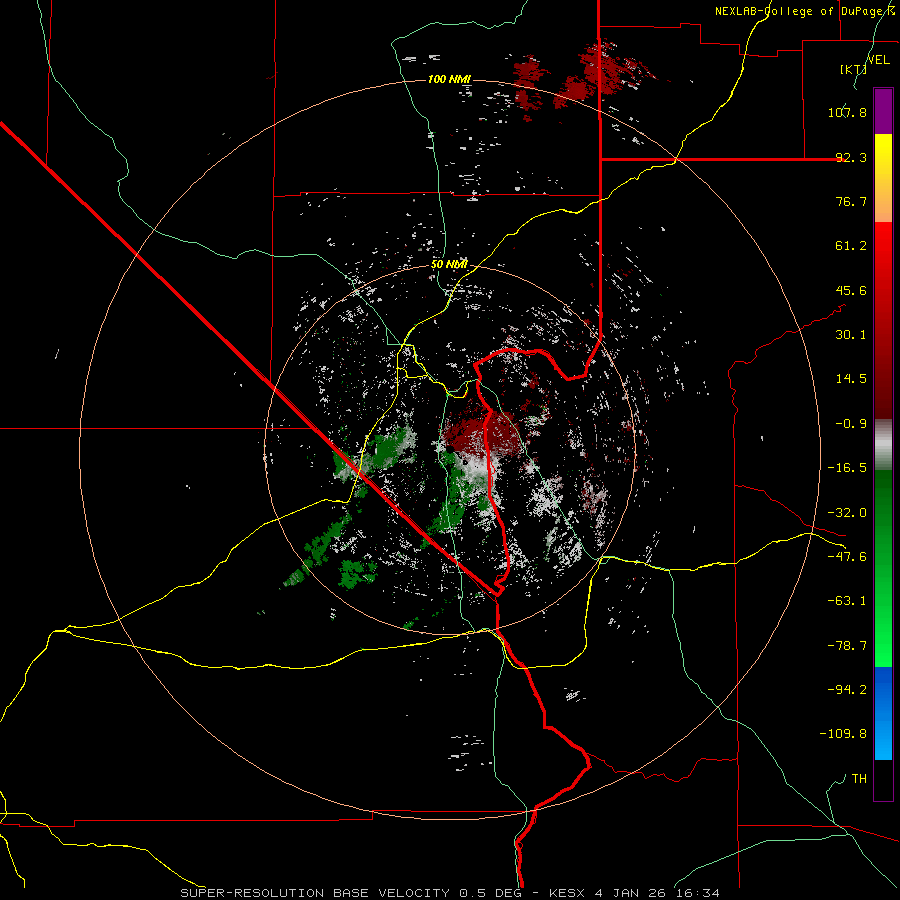The width and height of the screenshot is (900, 900).
Task: Click the -78.7 legend value
Action: pos(847,646)
